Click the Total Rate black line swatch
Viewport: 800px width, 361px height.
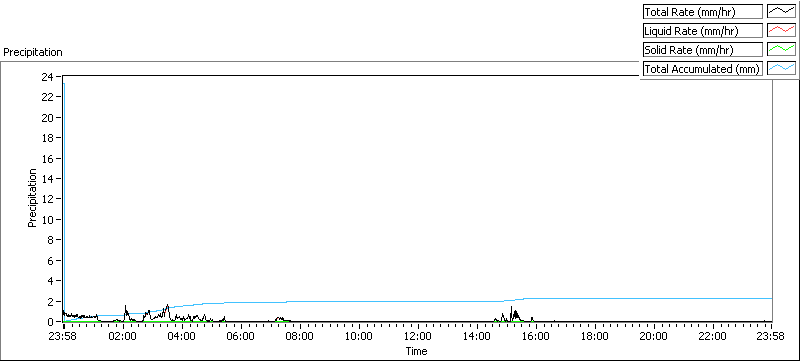[x=782, y=11]
